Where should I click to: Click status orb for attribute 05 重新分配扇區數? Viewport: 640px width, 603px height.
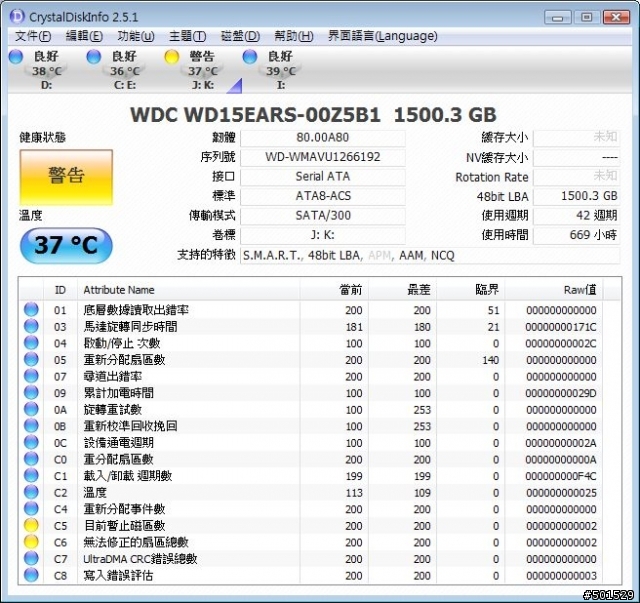tap(31, 359)
